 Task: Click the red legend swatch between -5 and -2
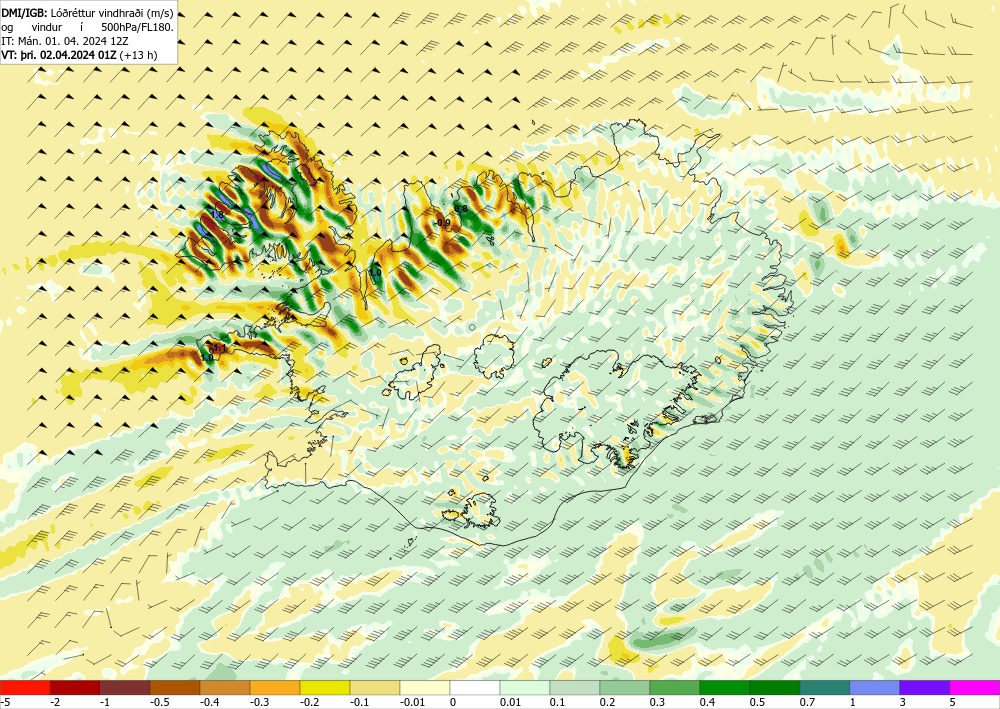tap(25, 688)
